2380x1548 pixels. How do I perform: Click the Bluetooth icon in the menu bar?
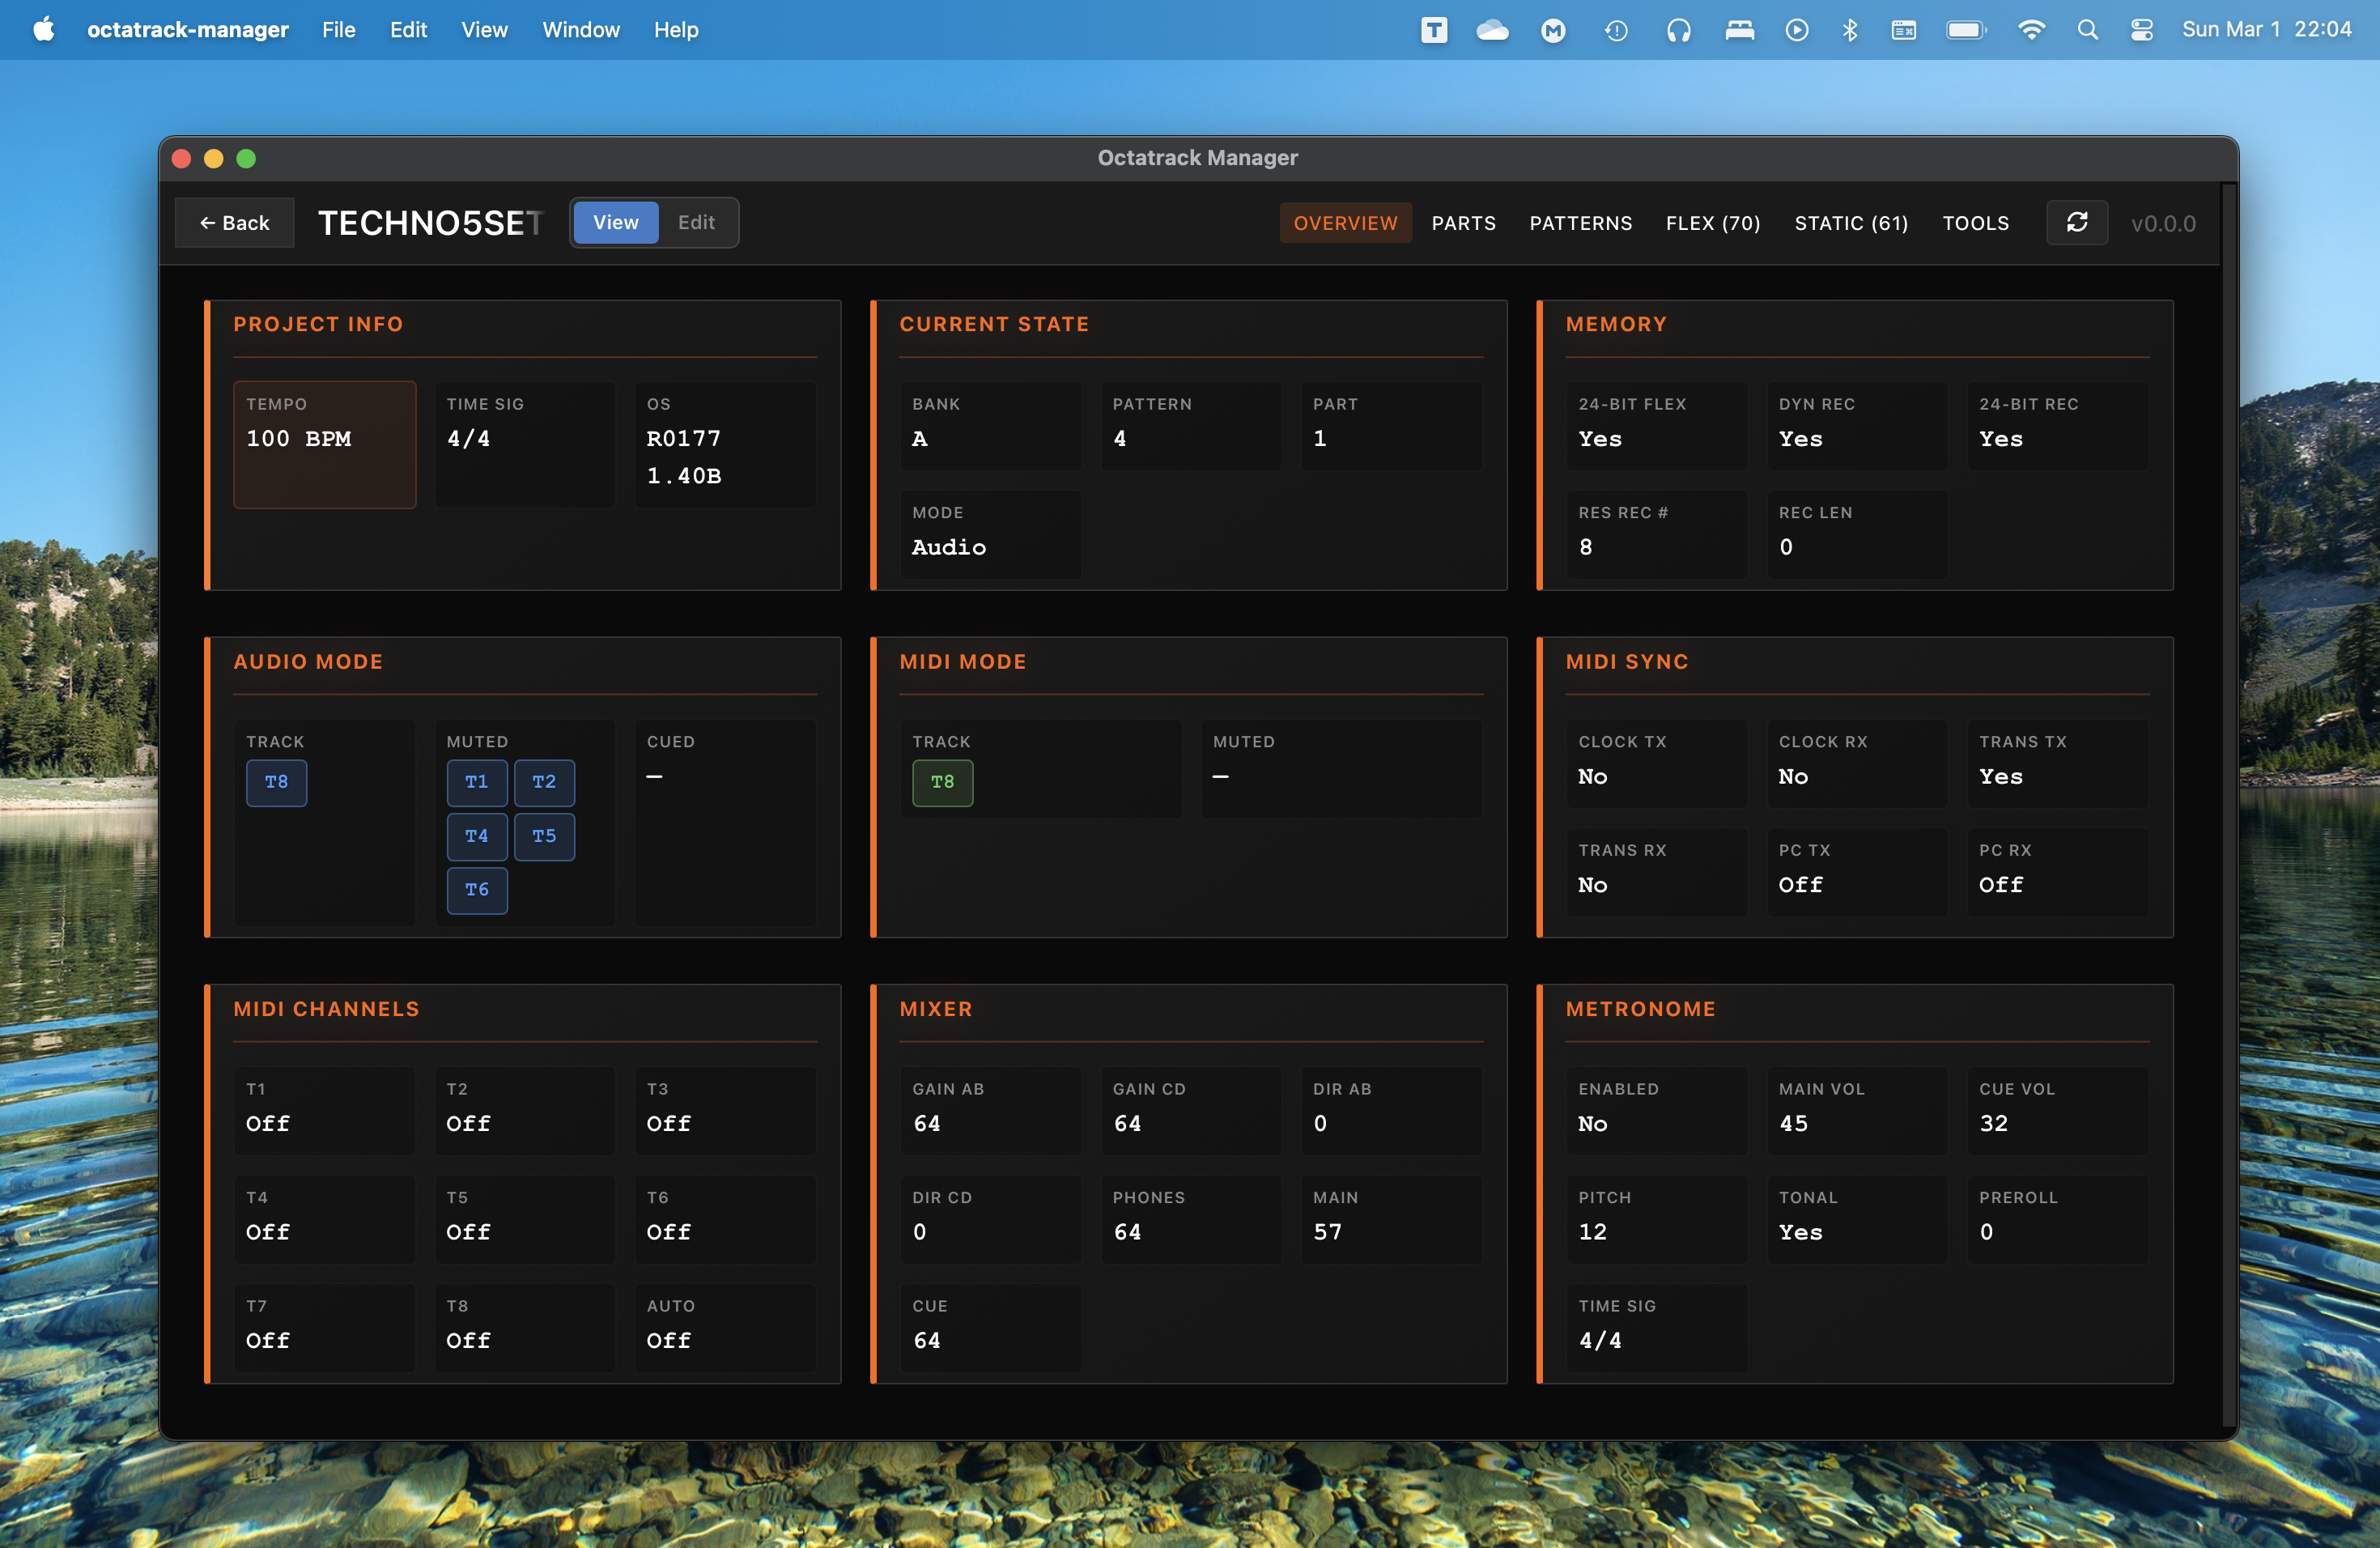(1849, 30)
